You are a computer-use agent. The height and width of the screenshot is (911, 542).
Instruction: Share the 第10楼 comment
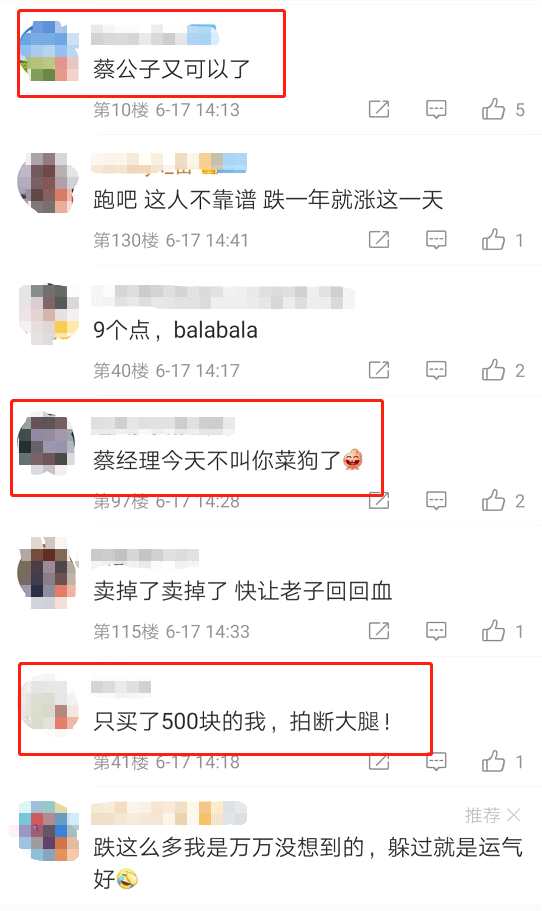tap(379, 109)
